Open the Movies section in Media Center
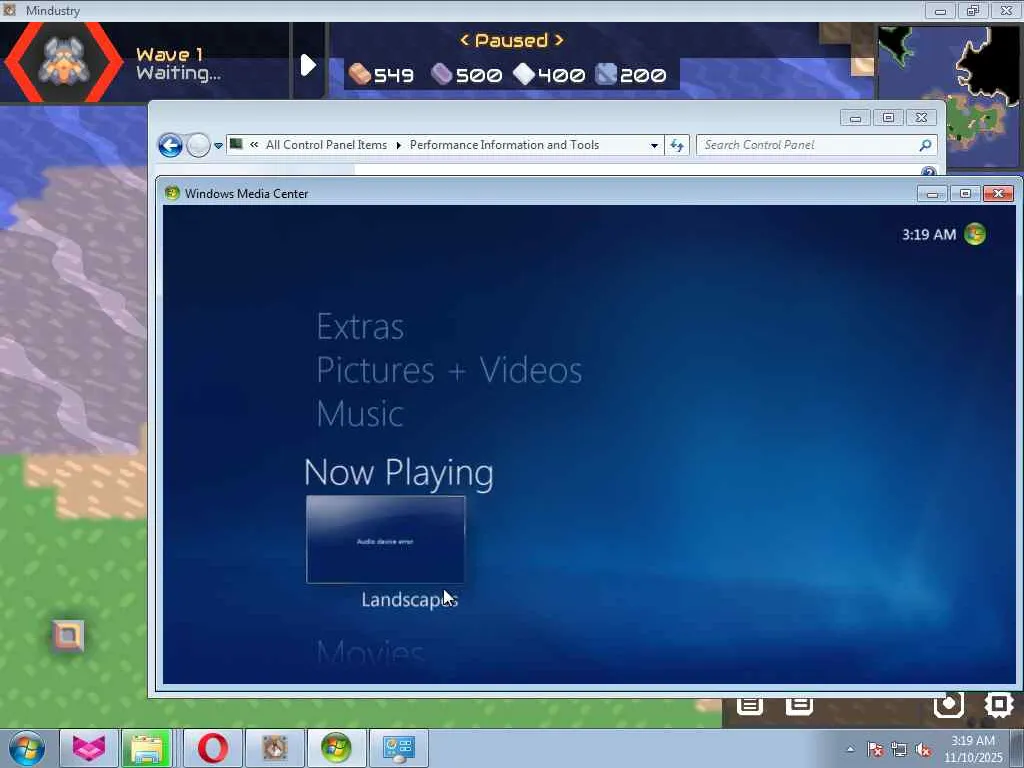The width and height of the screenshot is (1024, 768). click(x=370, y=651)
